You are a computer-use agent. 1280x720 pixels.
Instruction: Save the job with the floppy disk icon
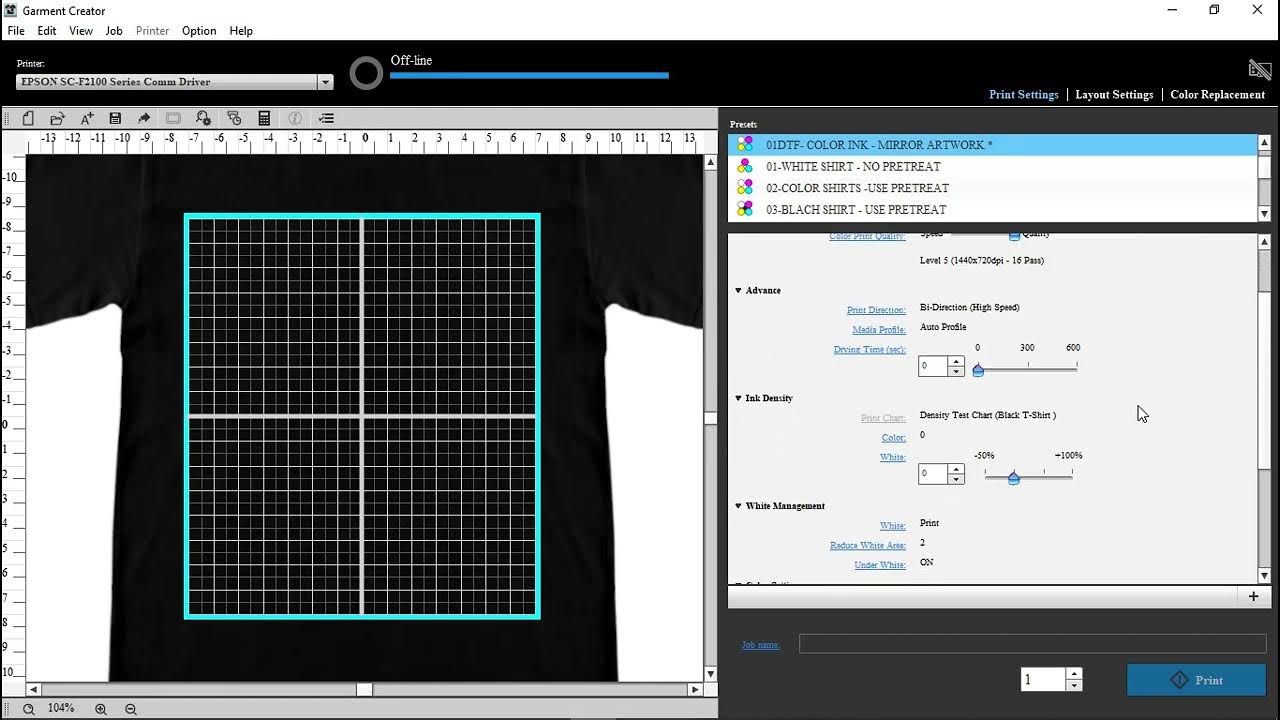point(115,118)
